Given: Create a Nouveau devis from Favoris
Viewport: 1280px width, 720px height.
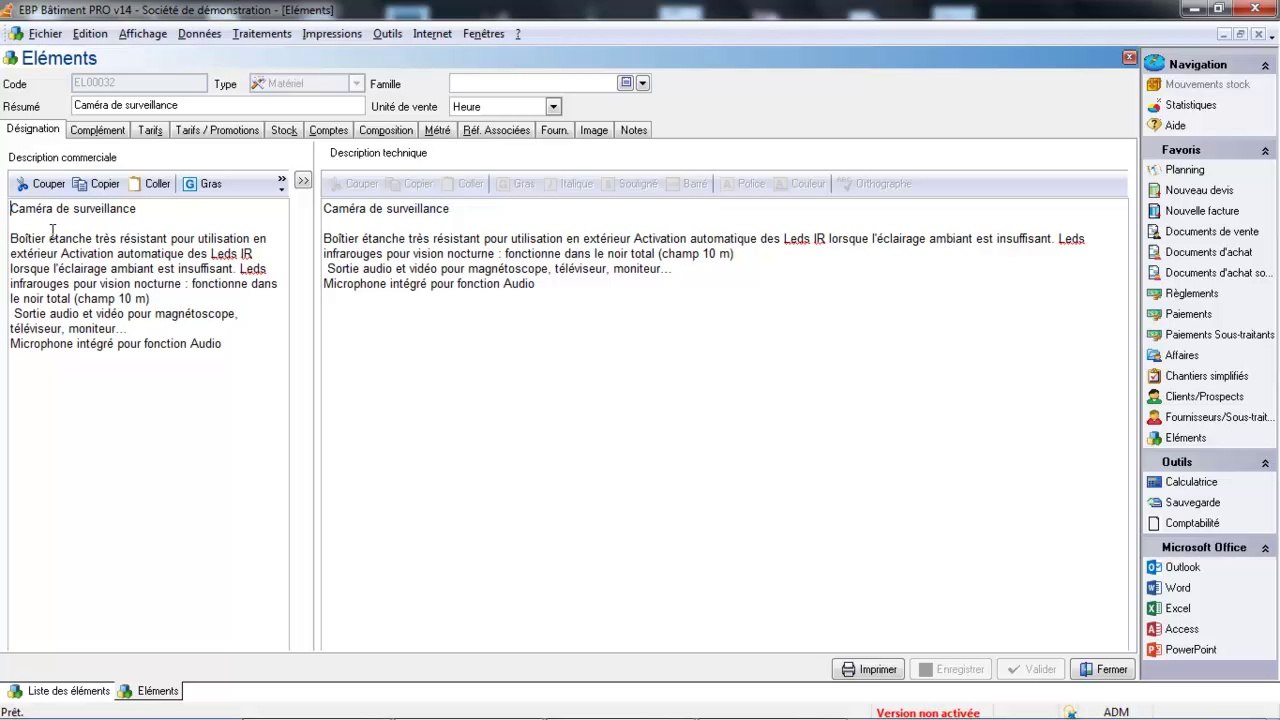Looking at the screenshot, I should pos(1190,191).
